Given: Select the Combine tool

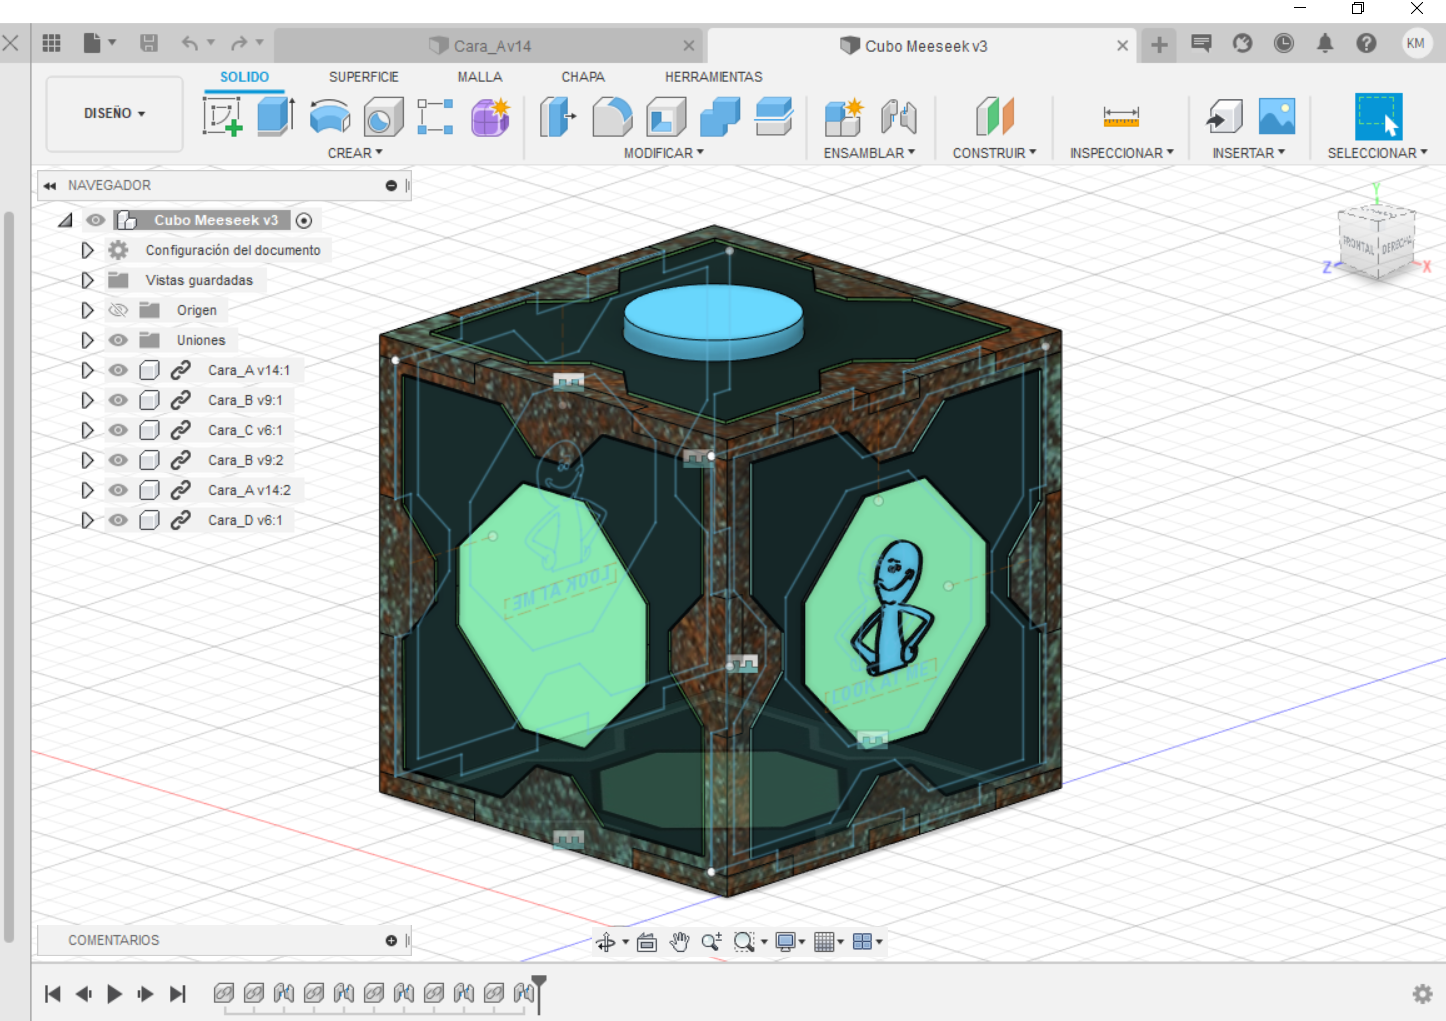Looking at the screenshot, I should (720, 117).
